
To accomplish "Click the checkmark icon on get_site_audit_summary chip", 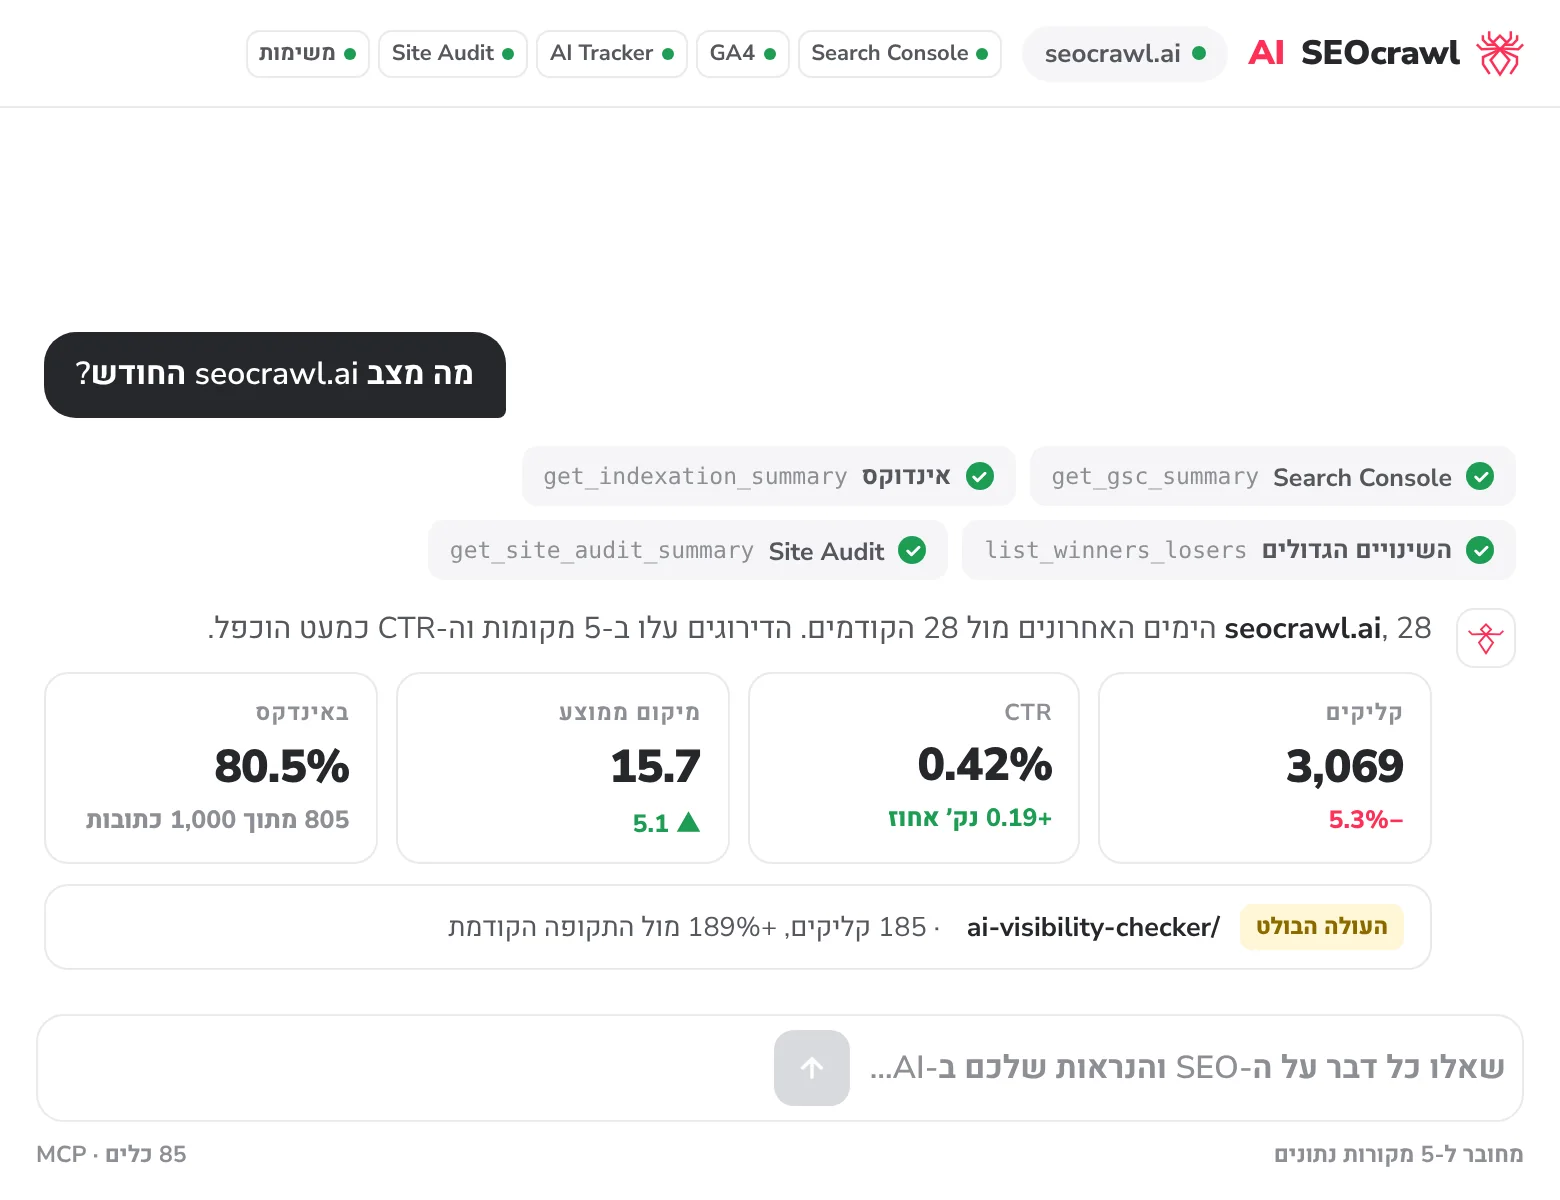I will pos(912,550).
